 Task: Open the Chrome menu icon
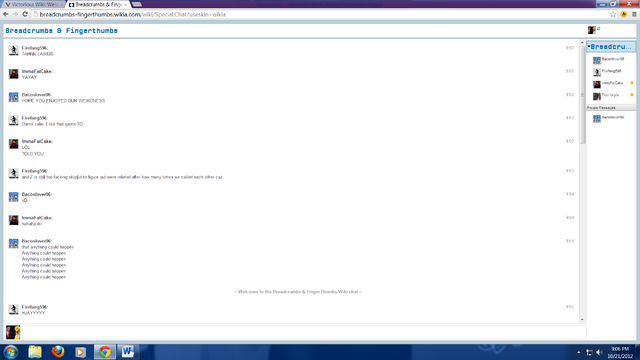click(634, 14)
